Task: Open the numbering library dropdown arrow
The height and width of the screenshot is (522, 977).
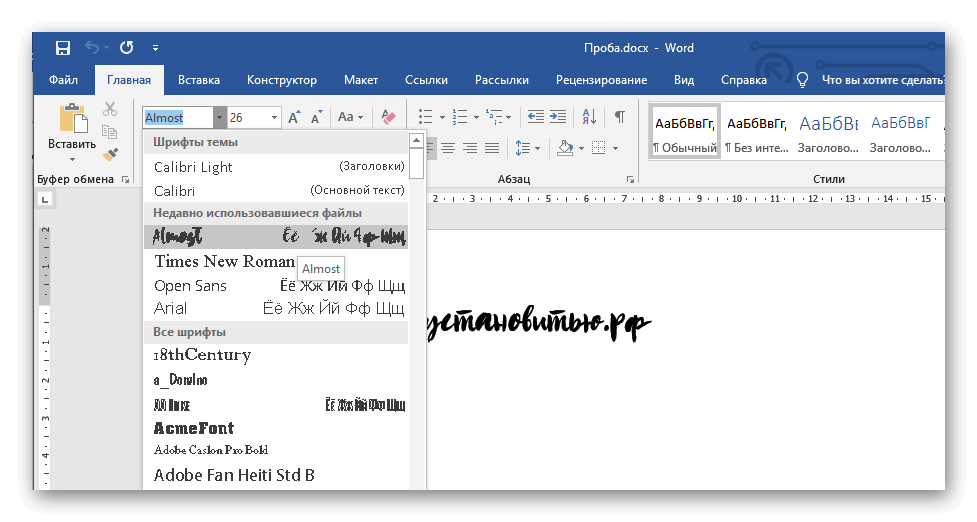Action: tap(477, 117)
